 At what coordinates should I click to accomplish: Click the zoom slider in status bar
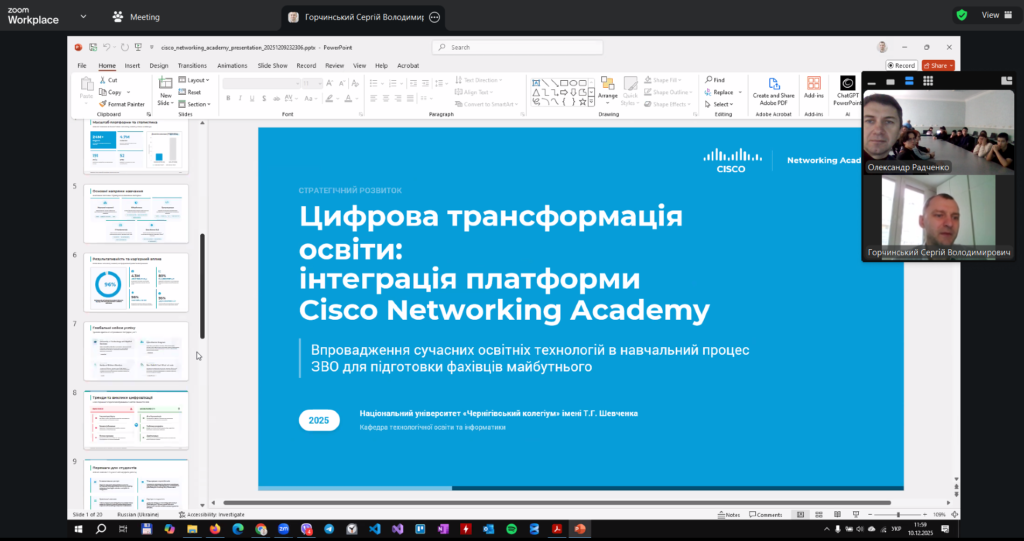pyautogui.click(x=898, y=514)
